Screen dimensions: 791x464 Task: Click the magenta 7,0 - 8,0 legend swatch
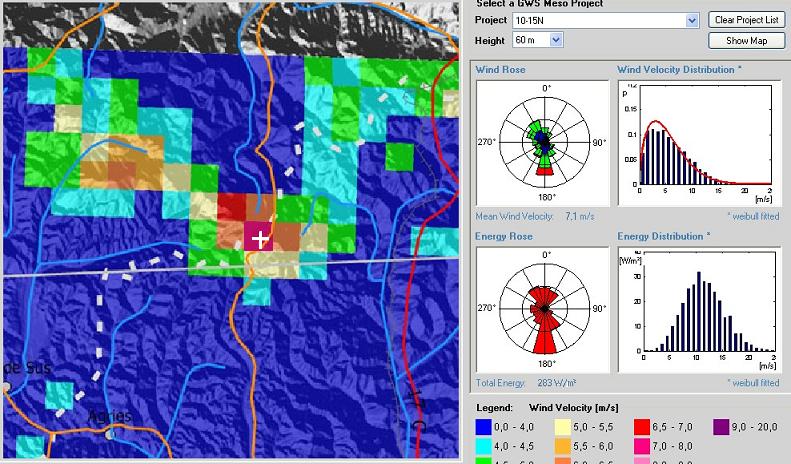click(643, 443)
